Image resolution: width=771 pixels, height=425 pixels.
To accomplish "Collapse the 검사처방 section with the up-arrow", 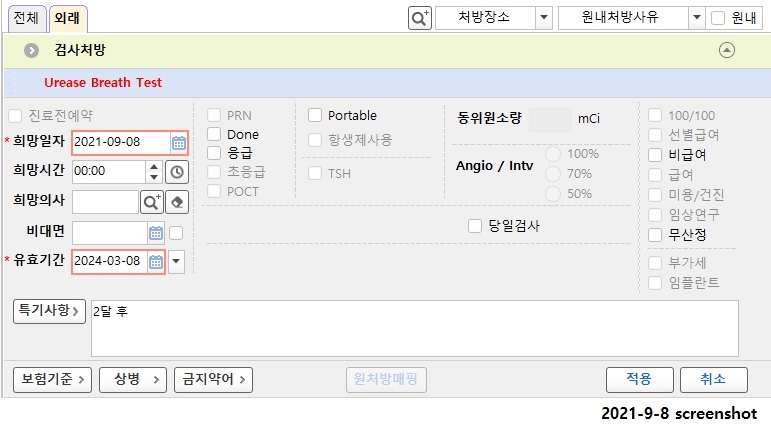I will (x=727, y=50).
